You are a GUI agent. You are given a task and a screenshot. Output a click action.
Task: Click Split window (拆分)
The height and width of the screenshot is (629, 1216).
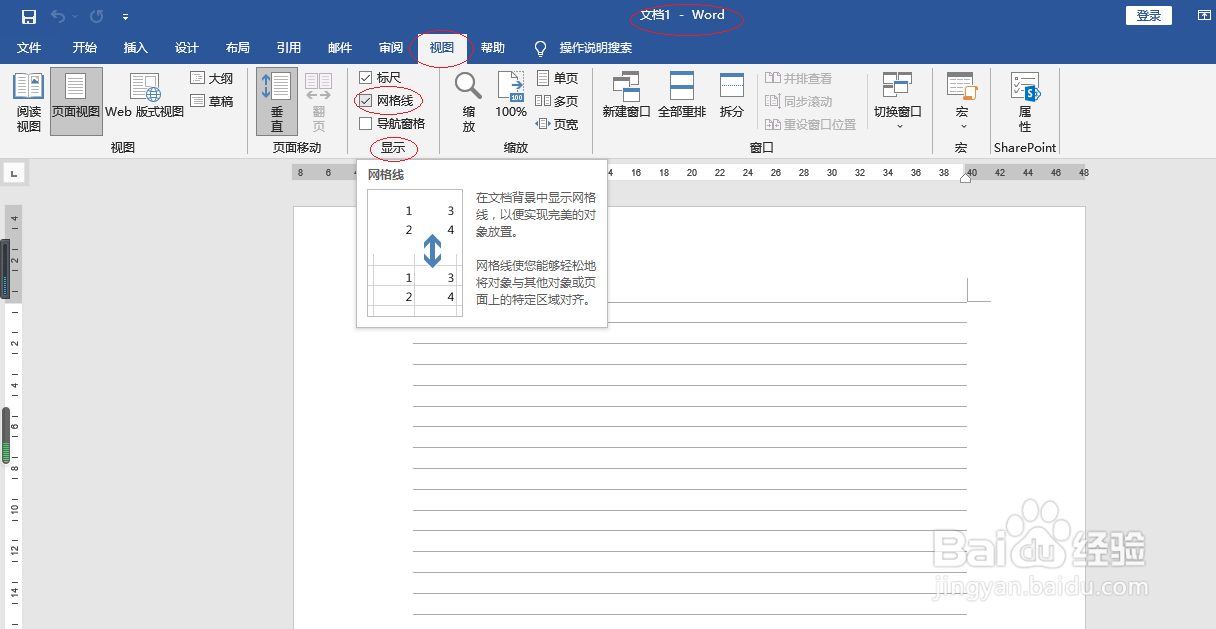coord(732,96)
